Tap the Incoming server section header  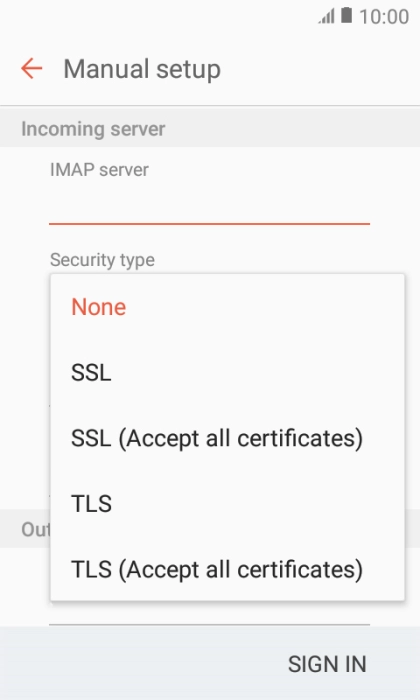pos(93,129)
